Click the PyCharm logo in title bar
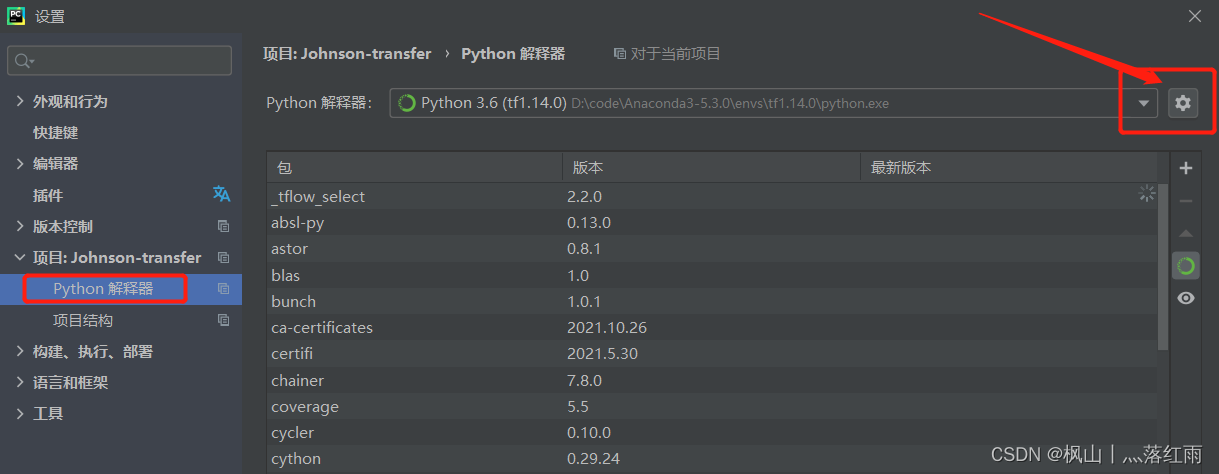 point(16,15)
